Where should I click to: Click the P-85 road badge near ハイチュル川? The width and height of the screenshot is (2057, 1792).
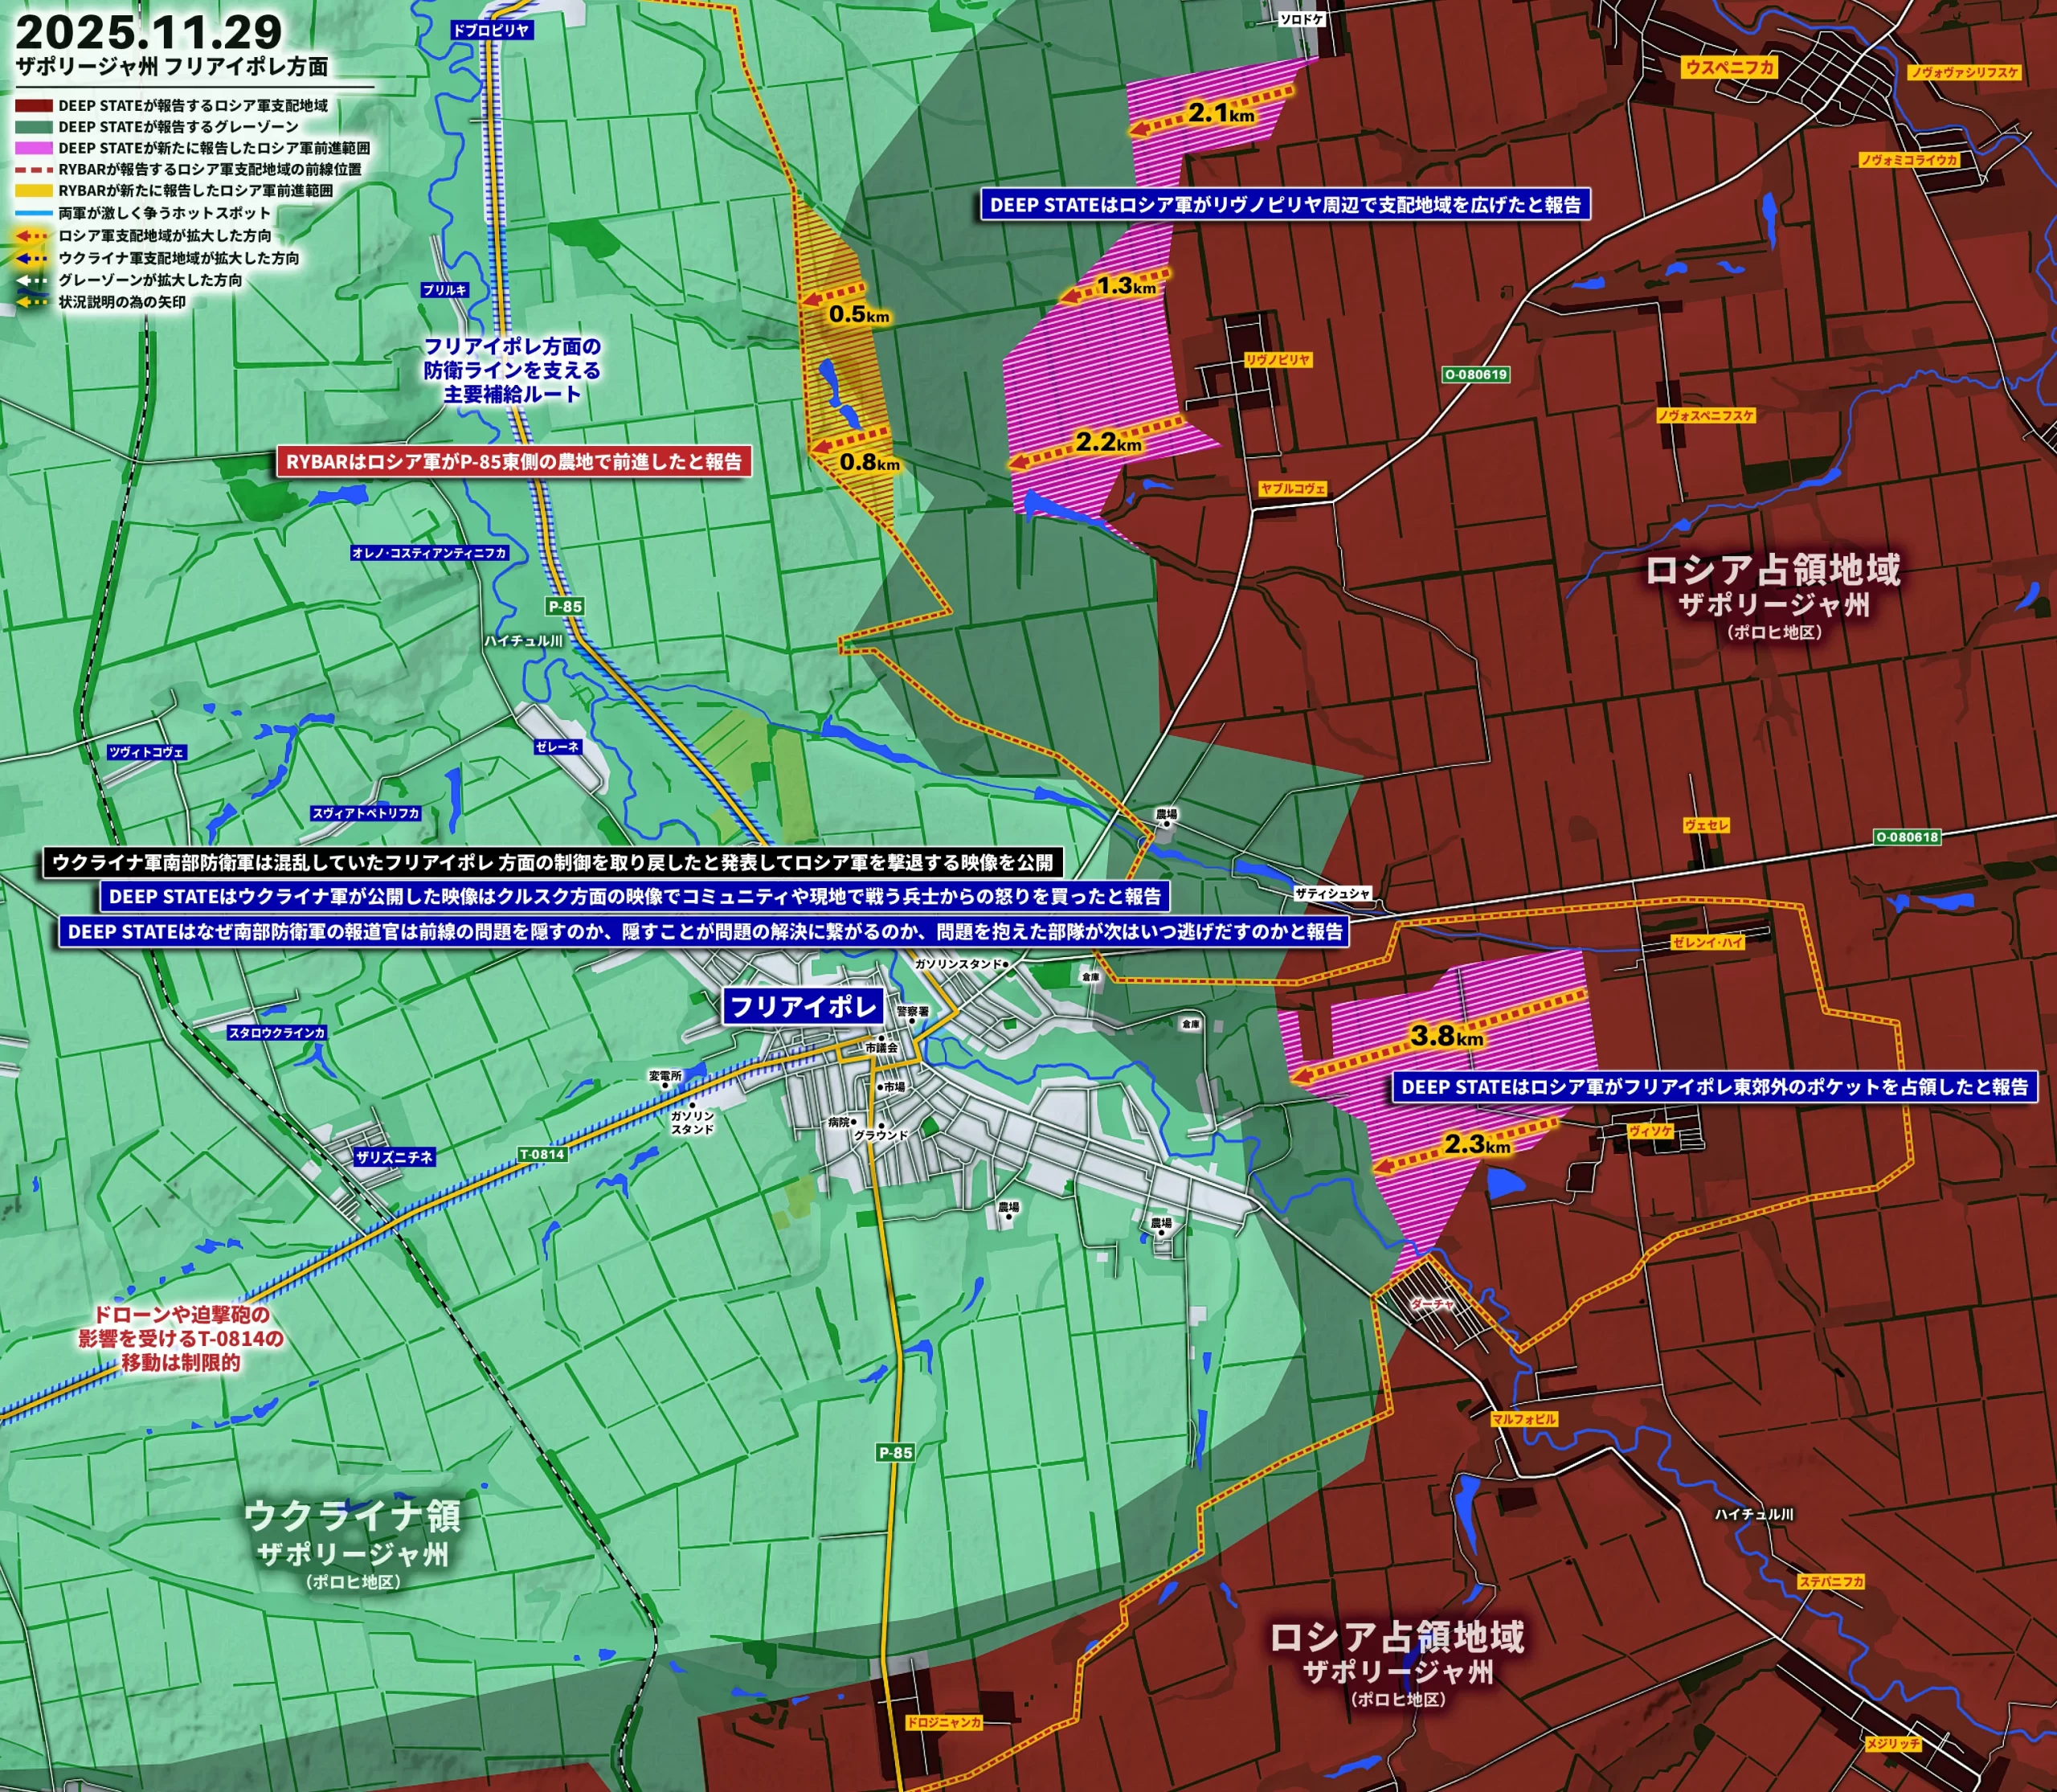(564, 606)
